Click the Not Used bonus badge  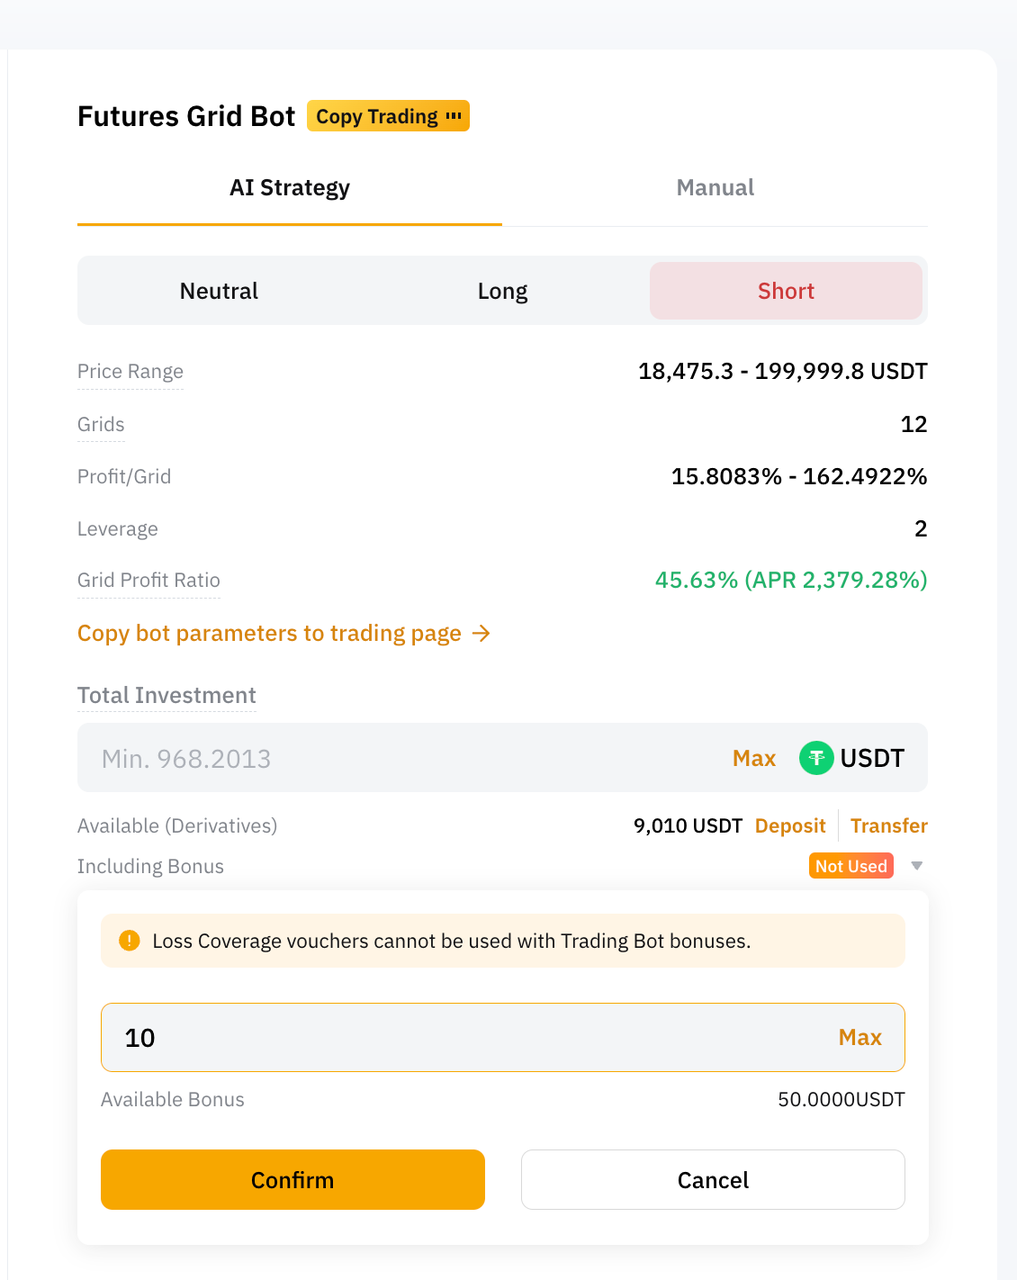point(850,866)
